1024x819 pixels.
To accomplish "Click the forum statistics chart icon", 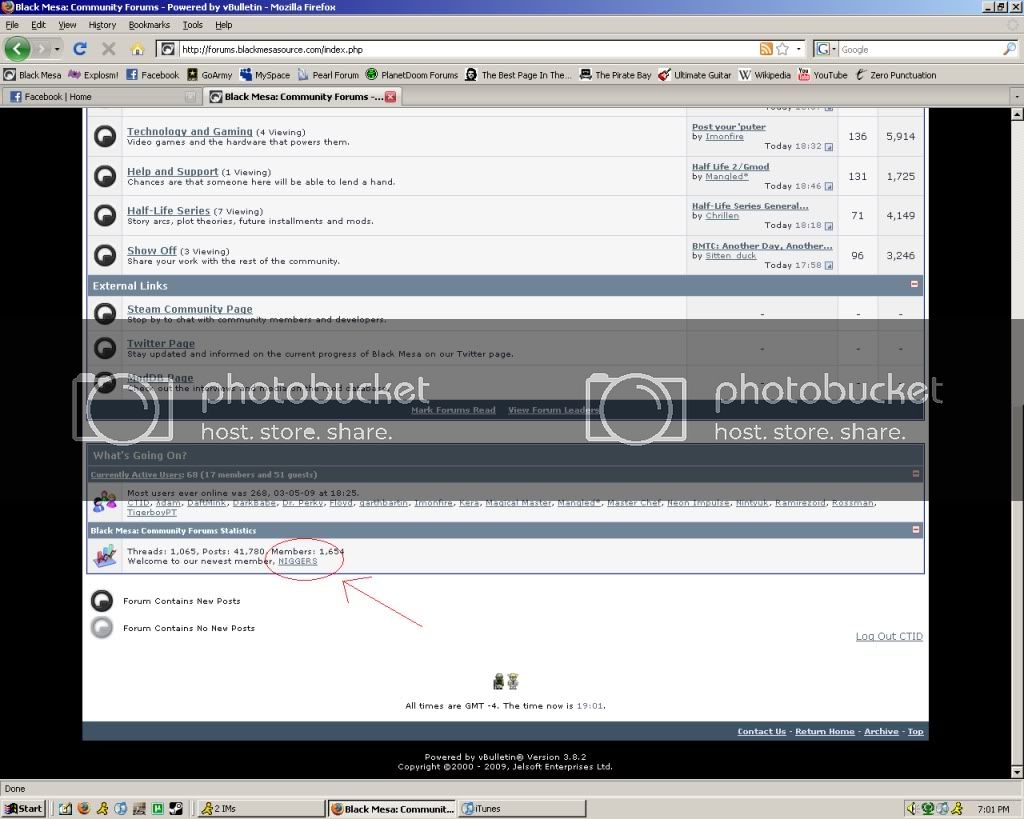I will pos(105,556).
